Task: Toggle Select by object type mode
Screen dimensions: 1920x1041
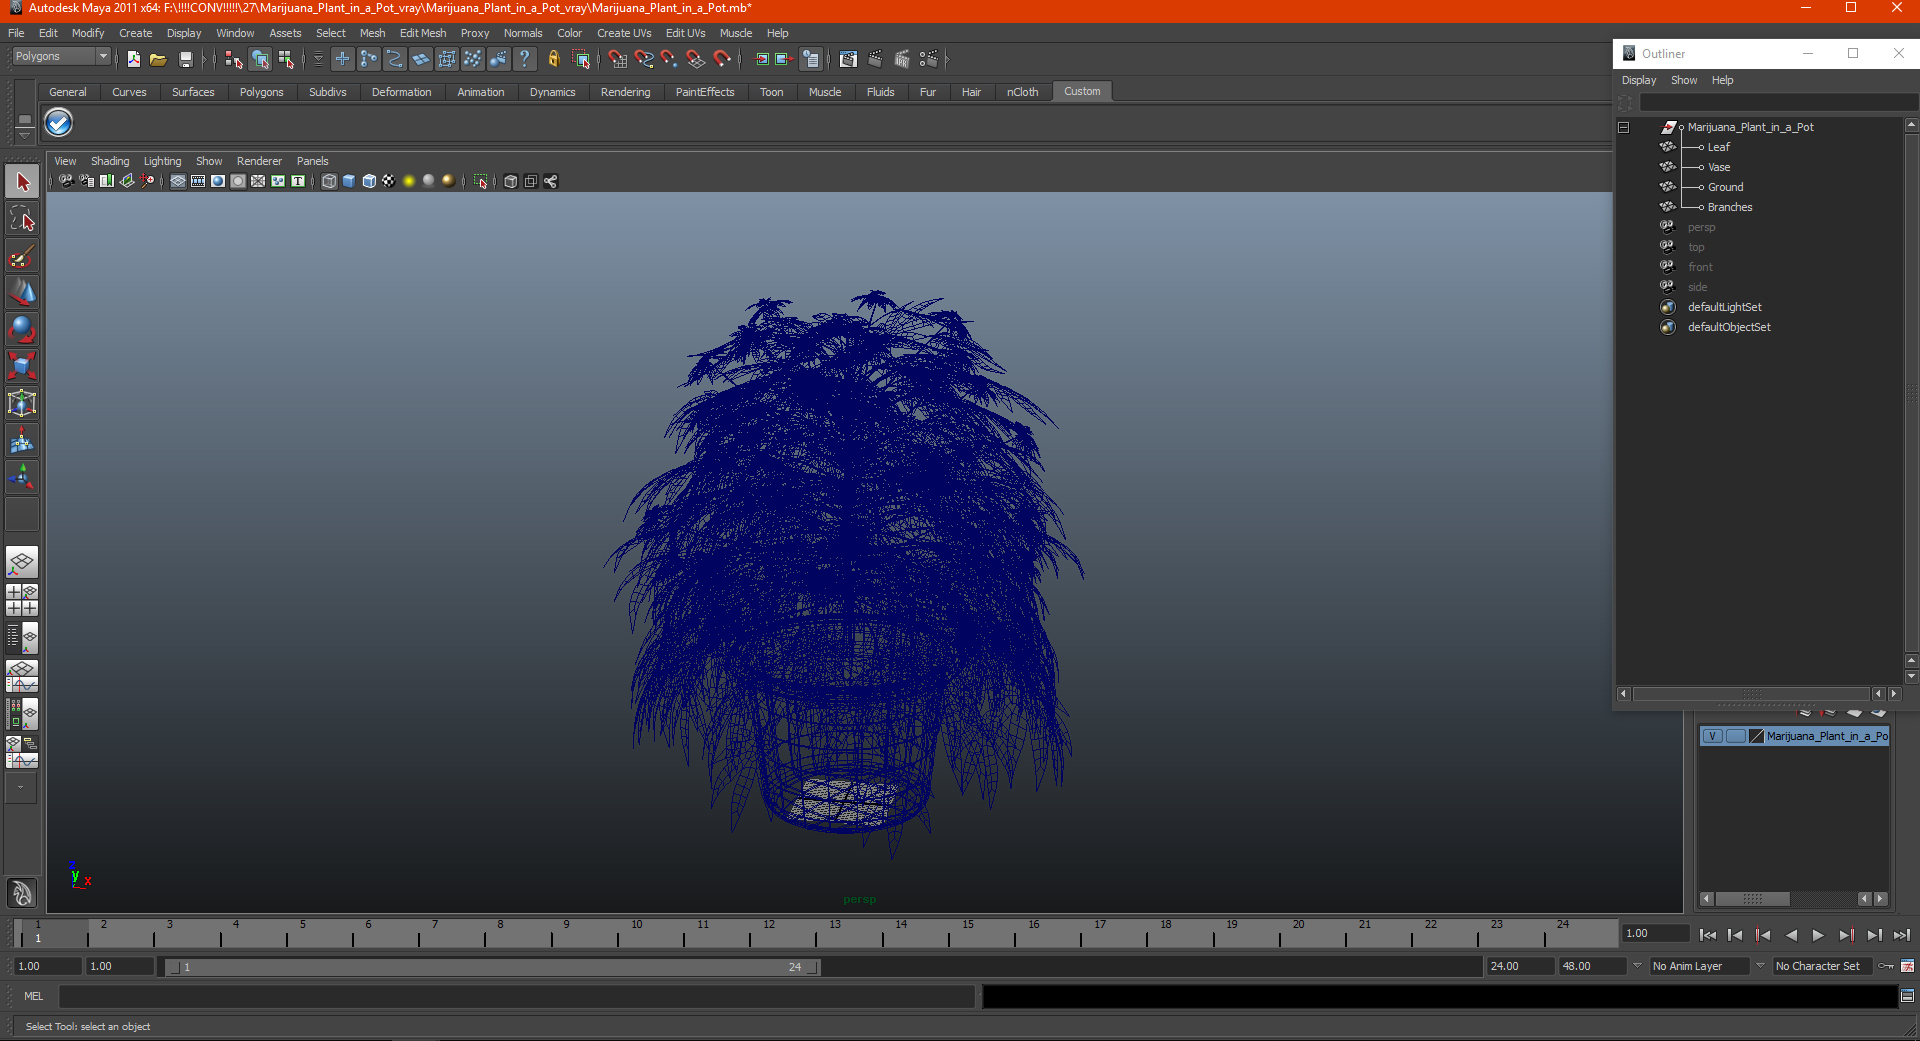Action: [260, 60]
